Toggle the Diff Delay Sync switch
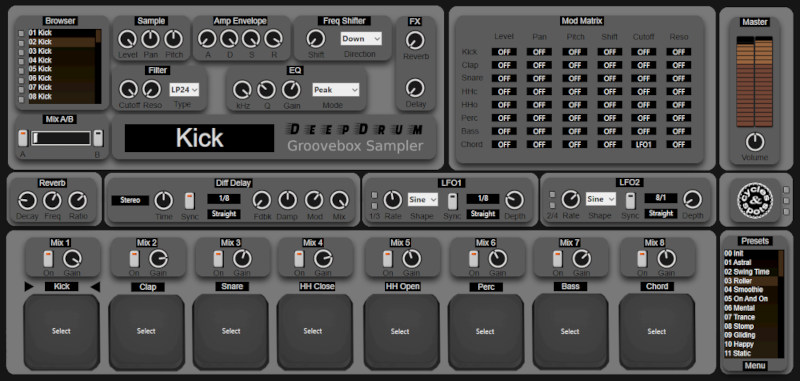 click(x=190, y=201)
